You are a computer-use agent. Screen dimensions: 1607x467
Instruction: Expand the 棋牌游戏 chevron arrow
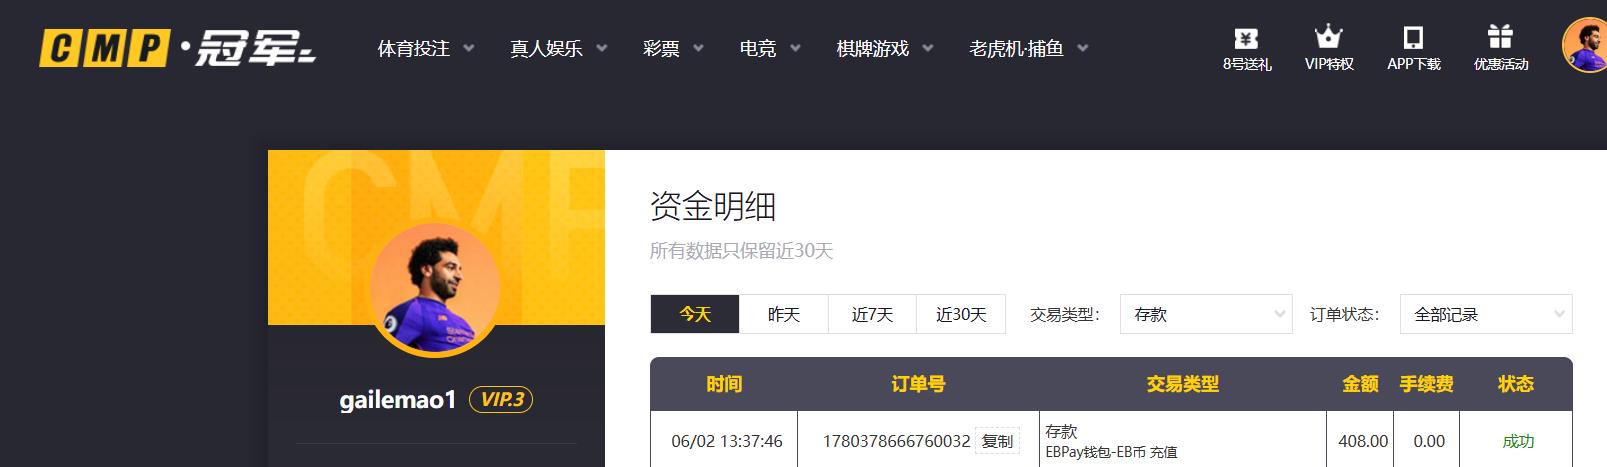[x=928, y=48]
